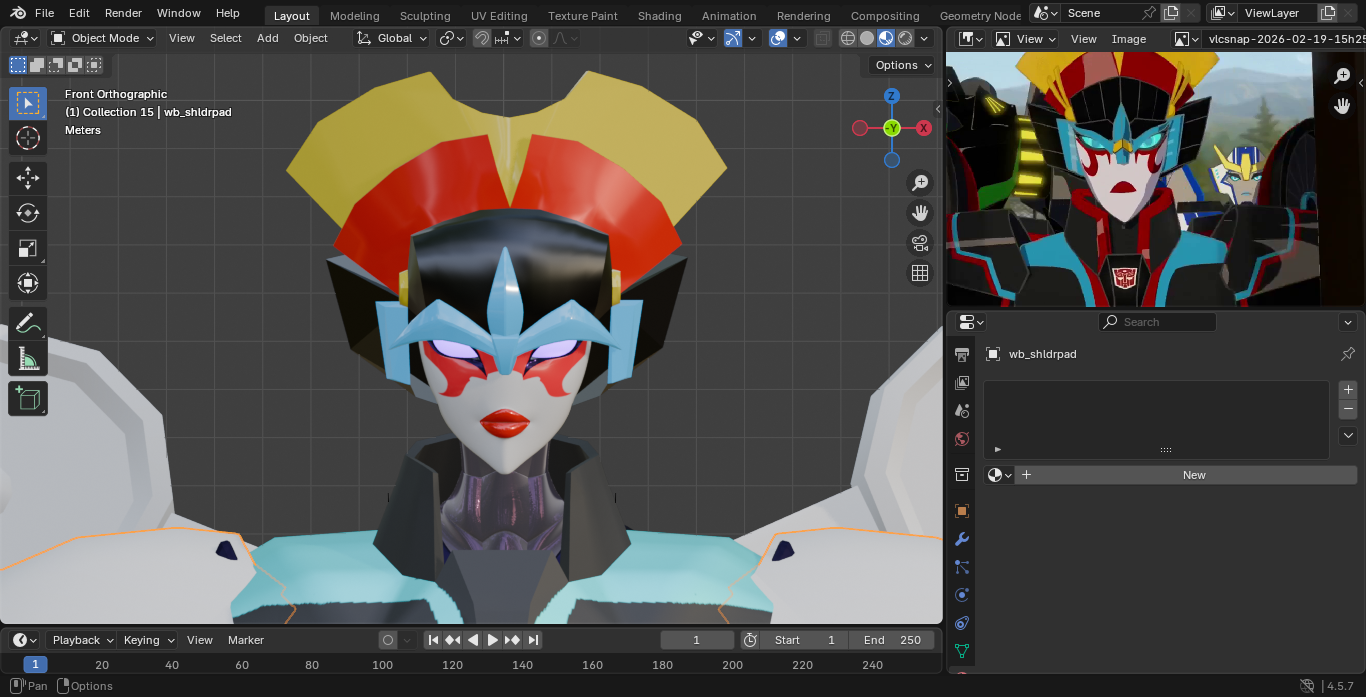The width and height of the screenshot is (1366, 697).
Task: Toggle camera view icon in viewport
Action: 920,243
